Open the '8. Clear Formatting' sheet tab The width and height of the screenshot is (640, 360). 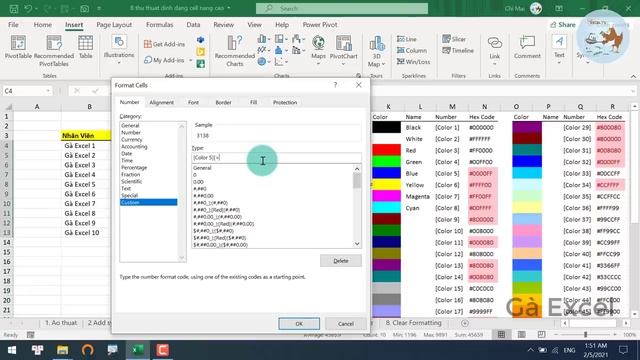click(x=413, y=323)
